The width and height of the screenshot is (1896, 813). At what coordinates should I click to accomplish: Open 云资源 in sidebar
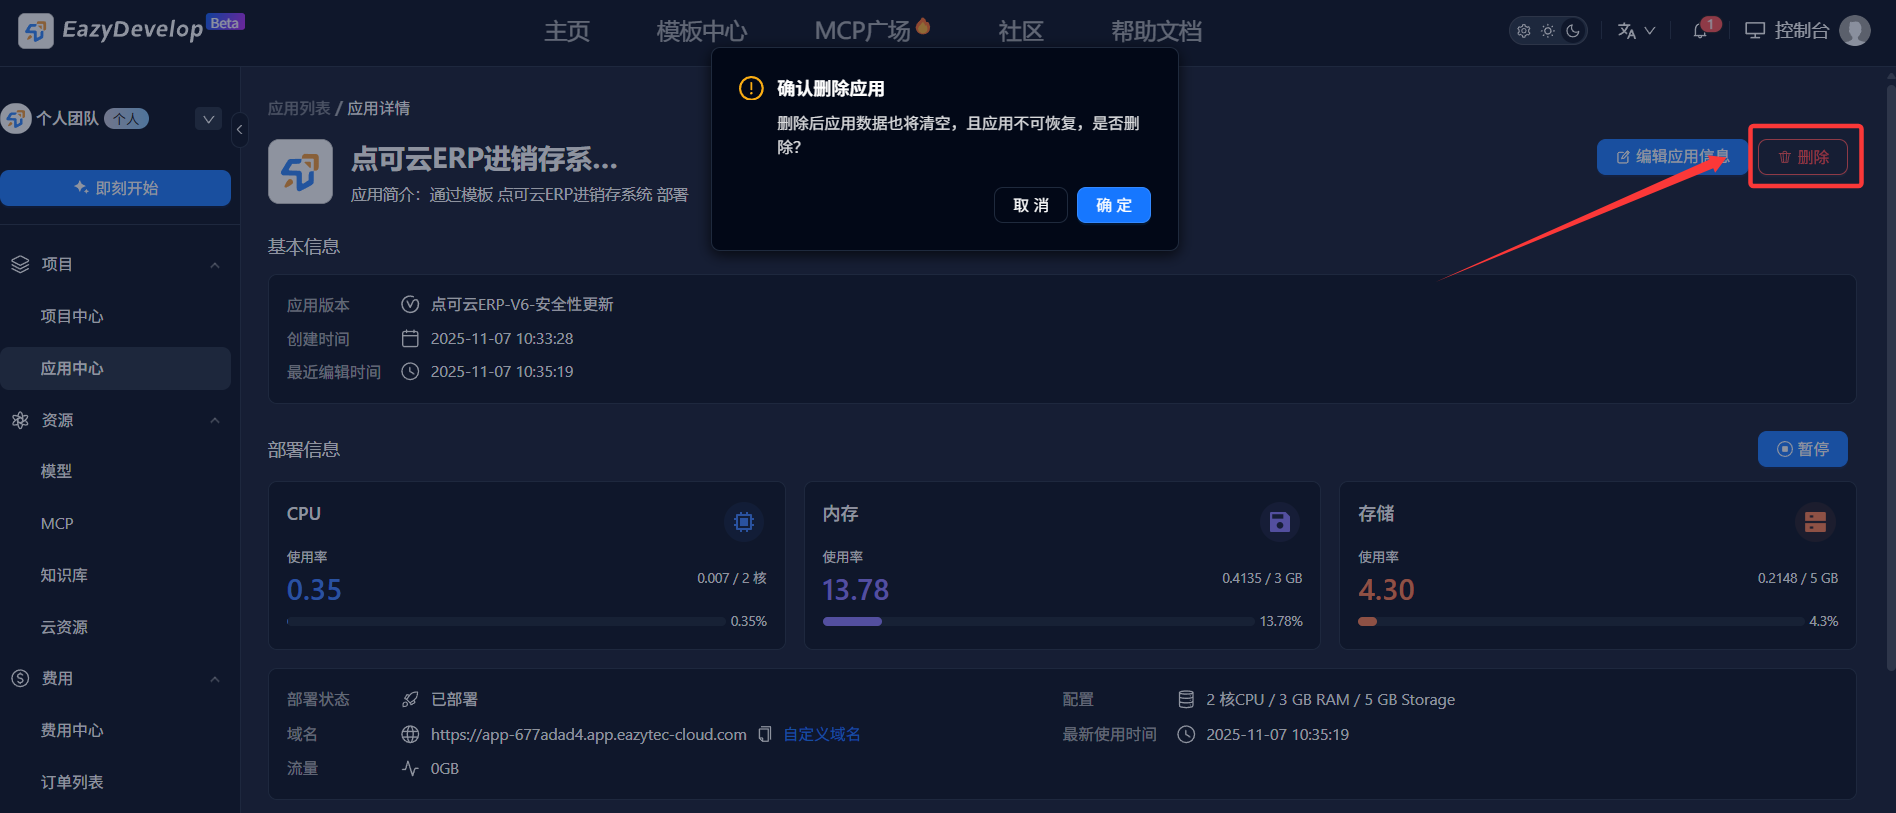(64, 627)
